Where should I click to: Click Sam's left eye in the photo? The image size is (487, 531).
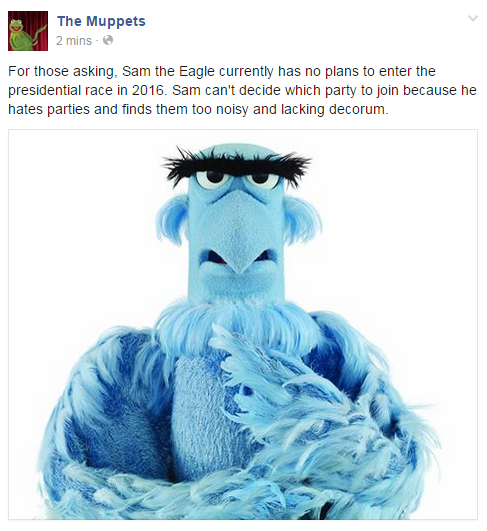click(x=211, y=178)
